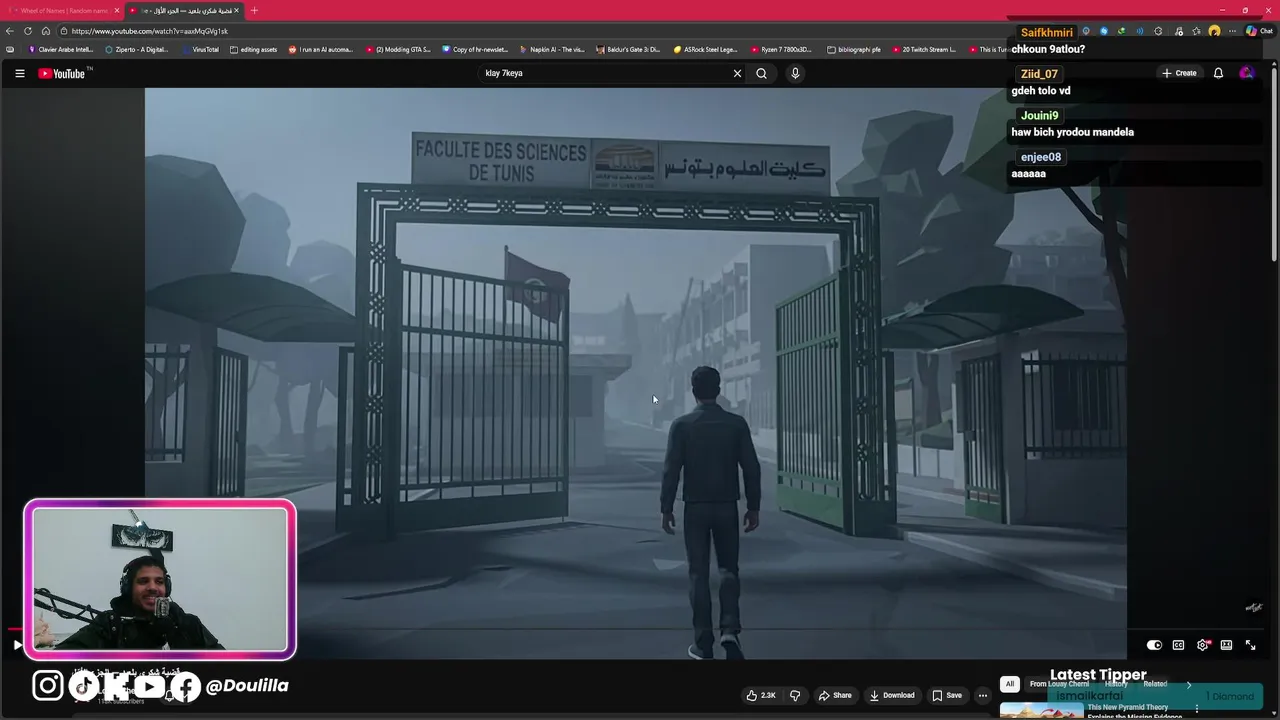Dislike the video
The image size is (1280, 720).
point(795,695)
